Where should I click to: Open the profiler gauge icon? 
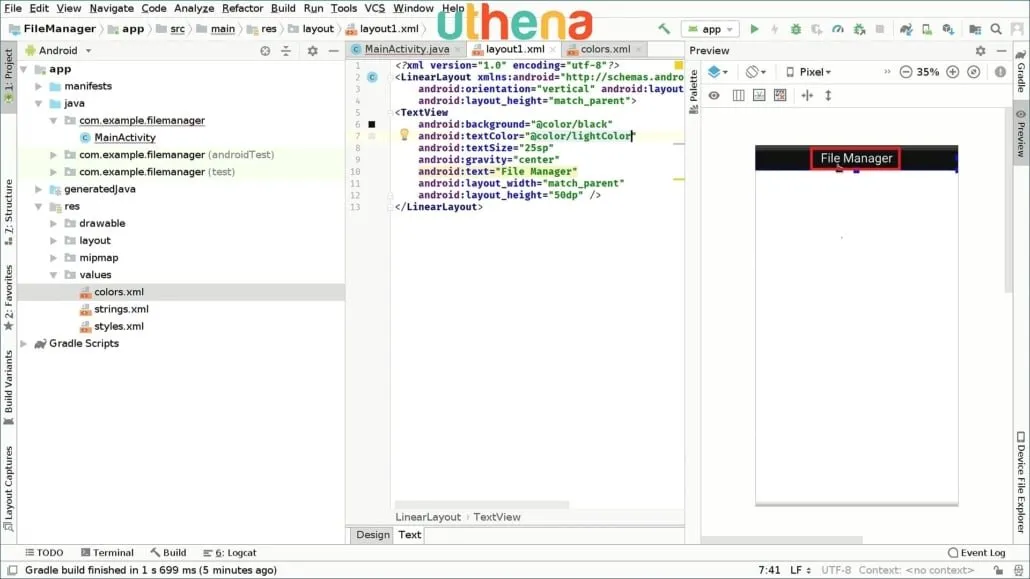tap(838, 29)
